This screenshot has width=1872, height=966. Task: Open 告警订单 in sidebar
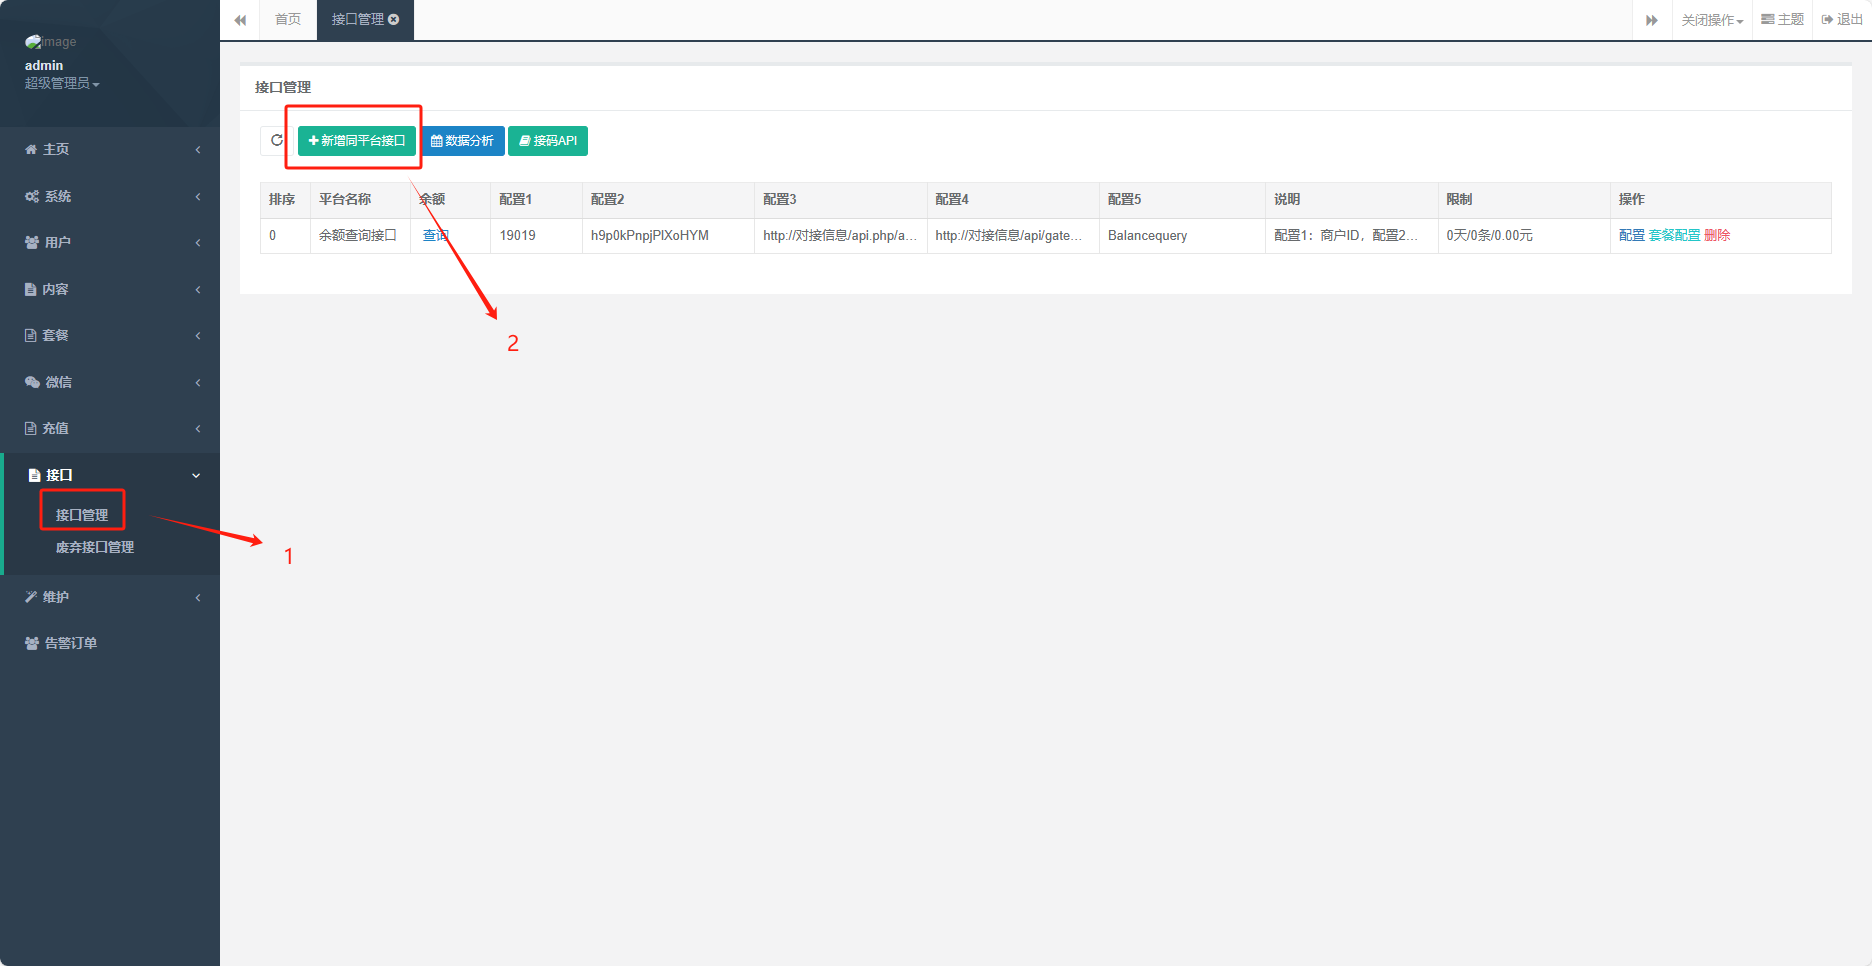[x=70, y=644]
